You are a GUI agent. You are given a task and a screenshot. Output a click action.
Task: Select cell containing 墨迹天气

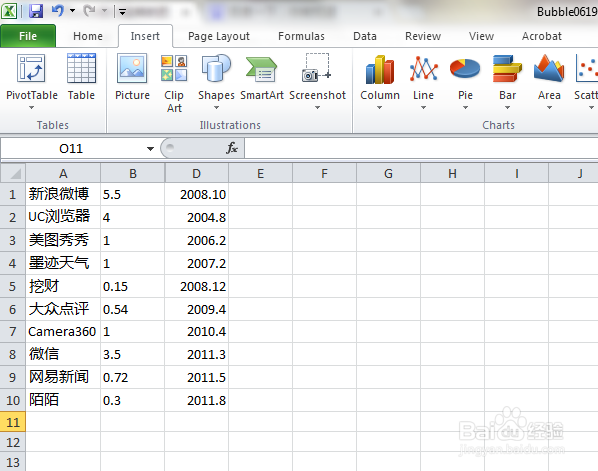[63, 263]
